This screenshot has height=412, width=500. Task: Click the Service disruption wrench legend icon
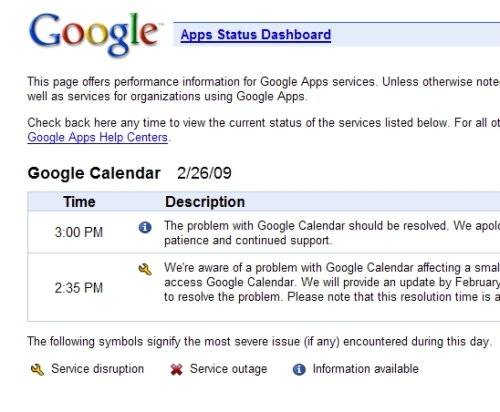coord(37,369)
